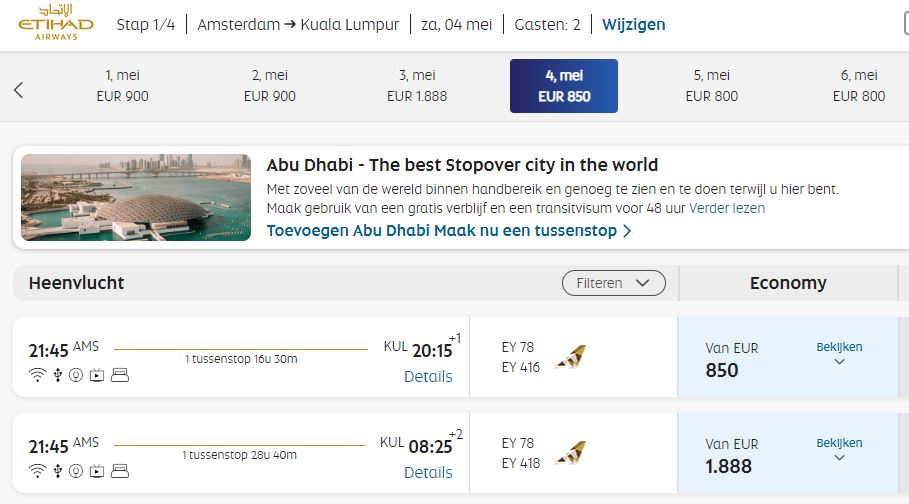Click the Etihad tail logo beside EY 418

(570, 452)
